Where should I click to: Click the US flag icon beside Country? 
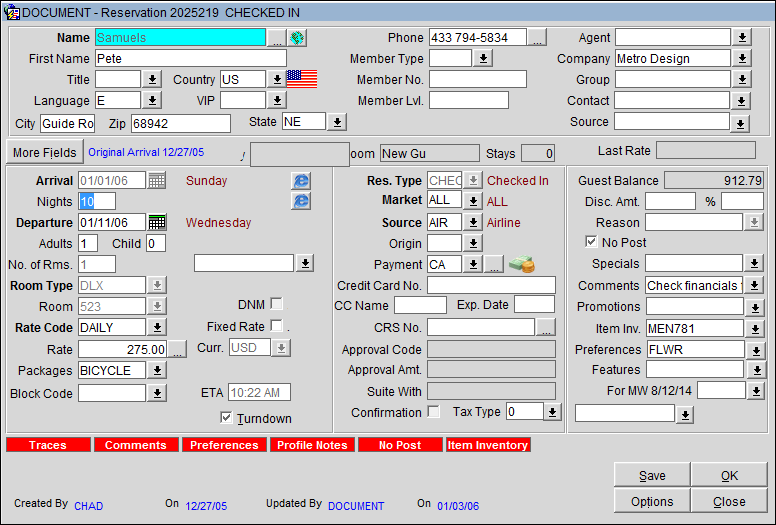point(301,79)
